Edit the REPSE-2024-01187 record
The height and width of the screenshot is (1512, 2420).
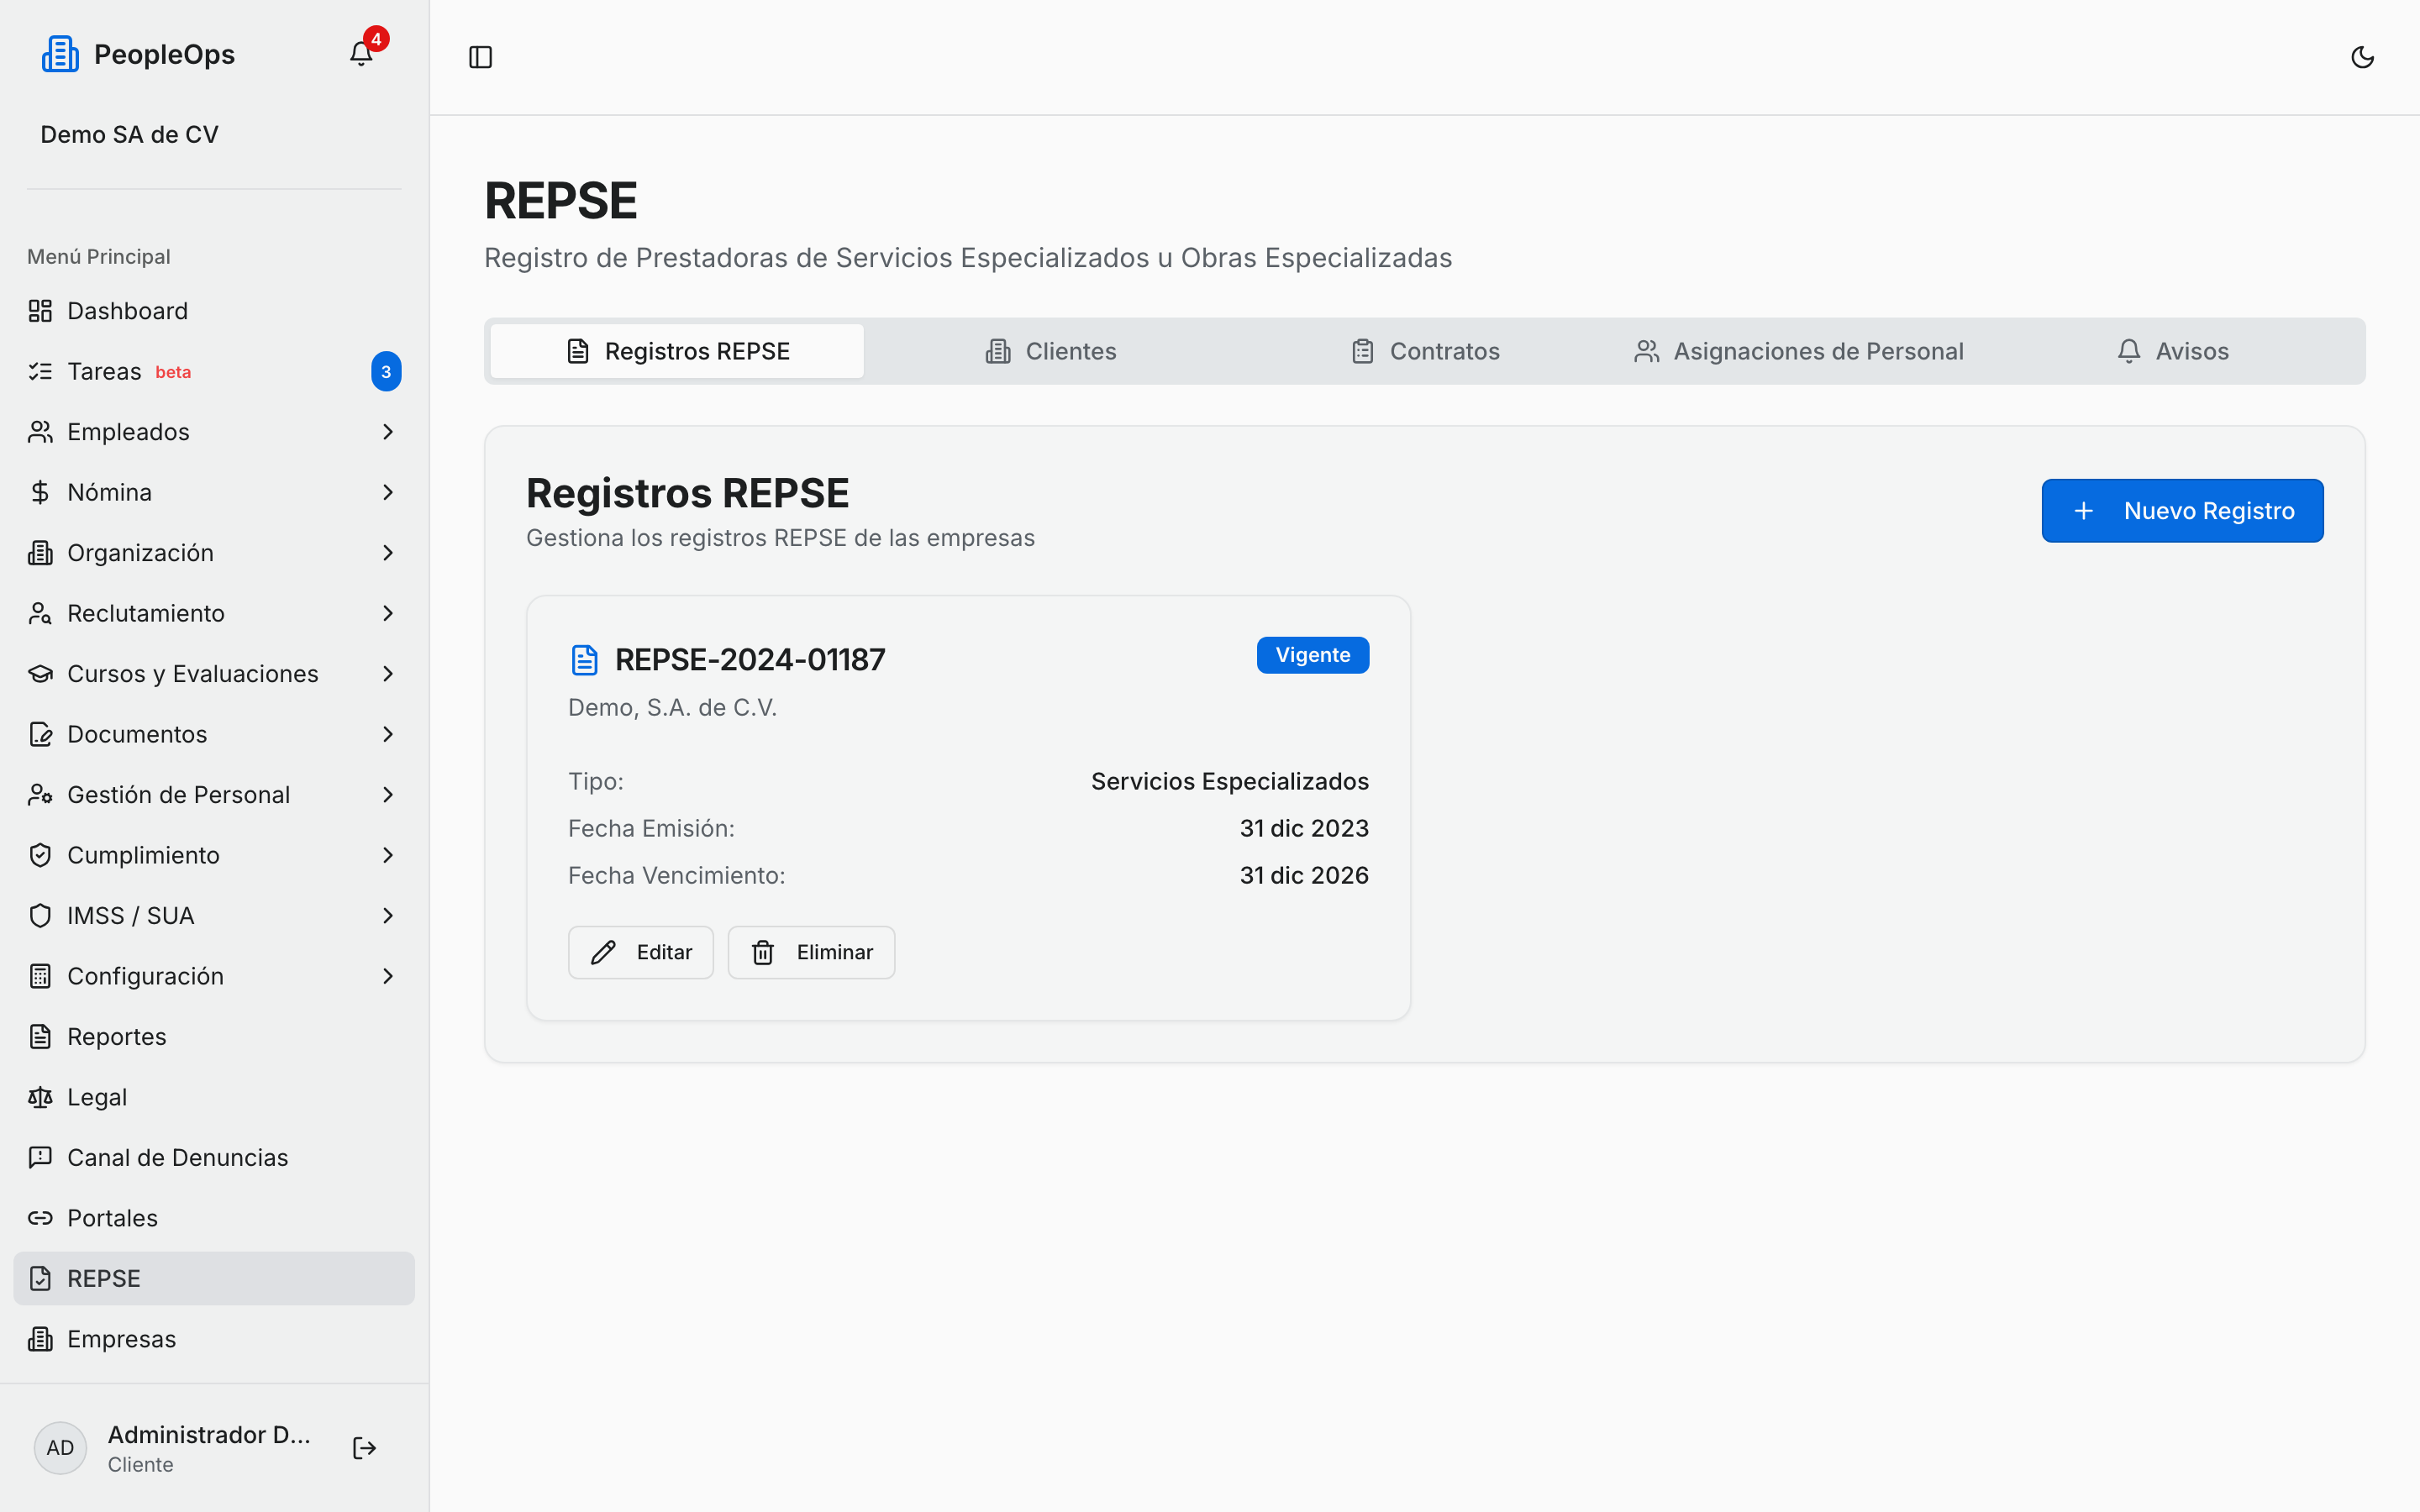click(x=641, y=952)
